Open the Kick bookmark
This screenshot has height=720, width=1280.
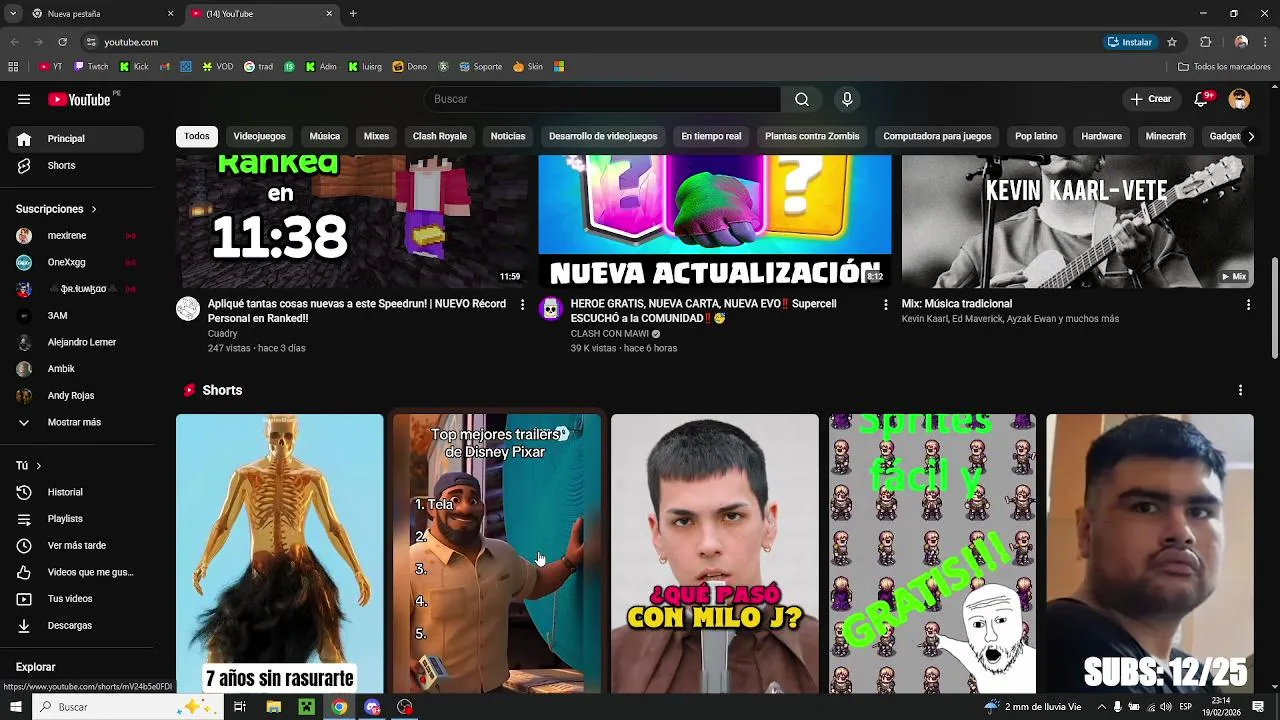pyautogui.click(x=134, y=67)
